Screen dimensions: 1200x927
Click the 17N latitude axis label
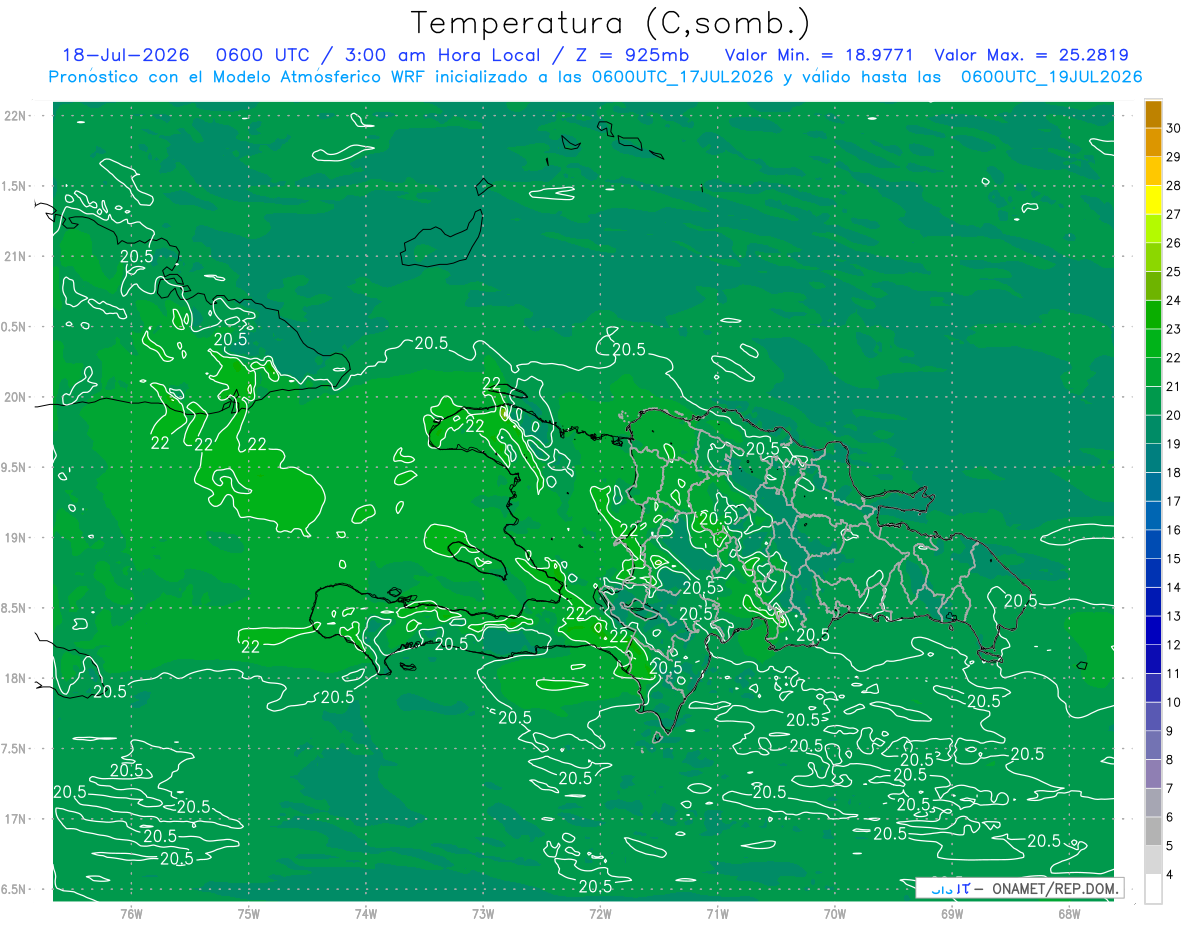[17, 819]
